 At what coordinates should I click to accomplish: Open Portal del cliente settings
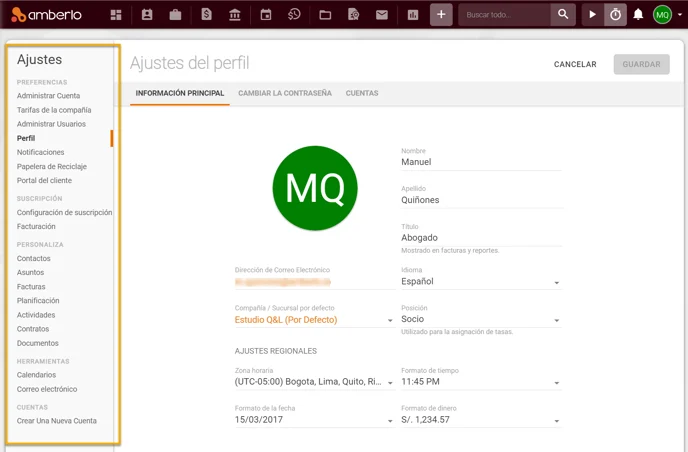(44, 180)
